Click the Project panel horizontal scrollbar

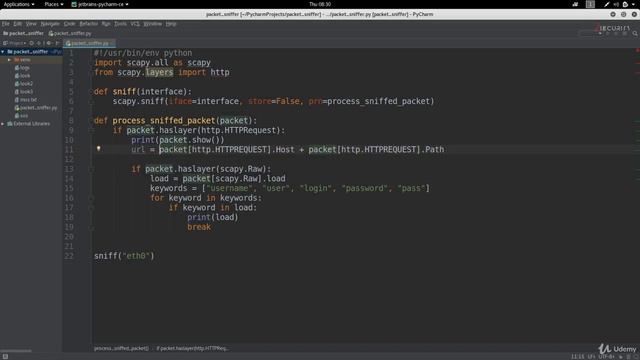[x=16, y=351]
